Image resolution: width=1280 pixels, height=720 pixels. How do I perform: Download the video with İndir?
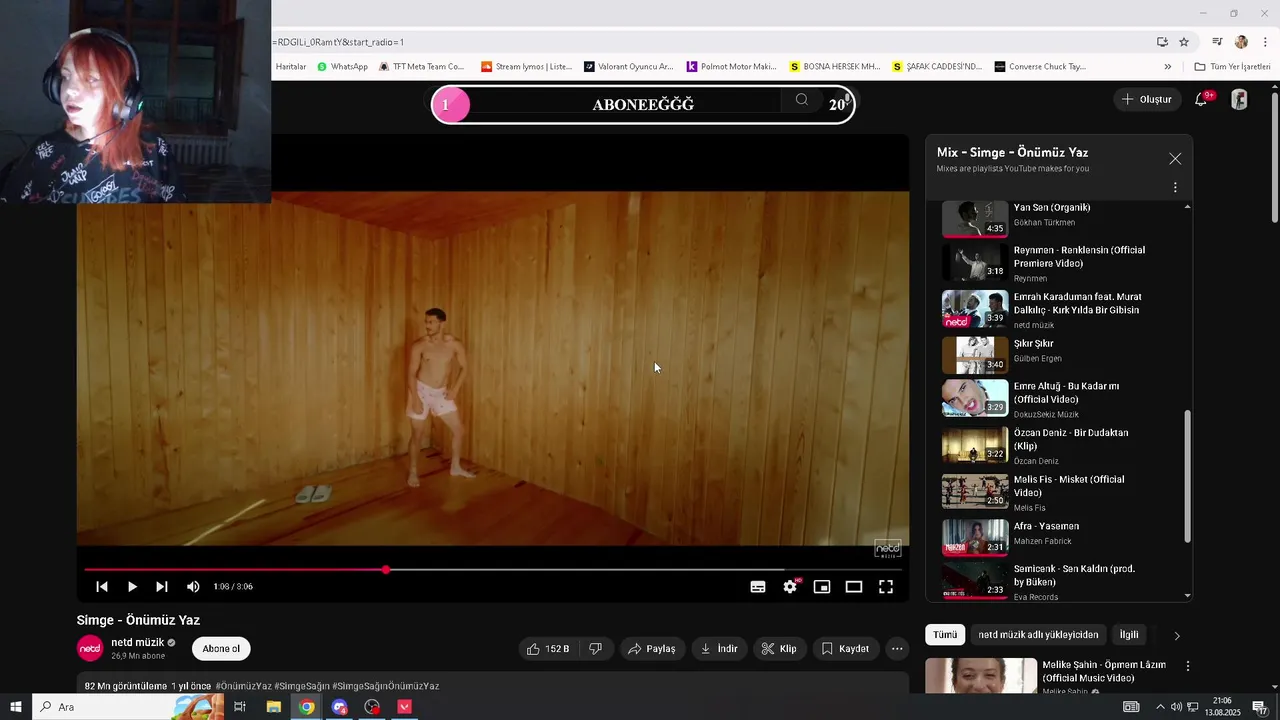[719, 649]
